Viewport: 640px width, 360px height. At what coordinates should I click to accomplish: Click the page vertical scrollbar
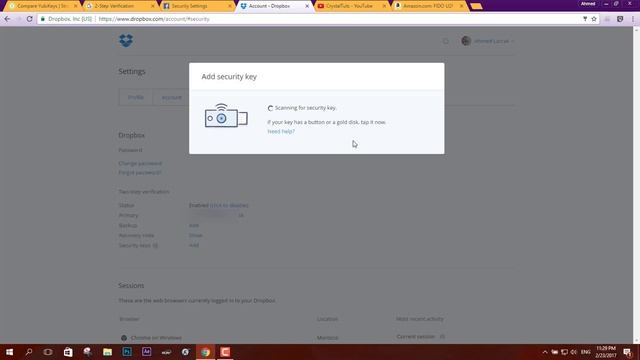(x=636, y=184)
